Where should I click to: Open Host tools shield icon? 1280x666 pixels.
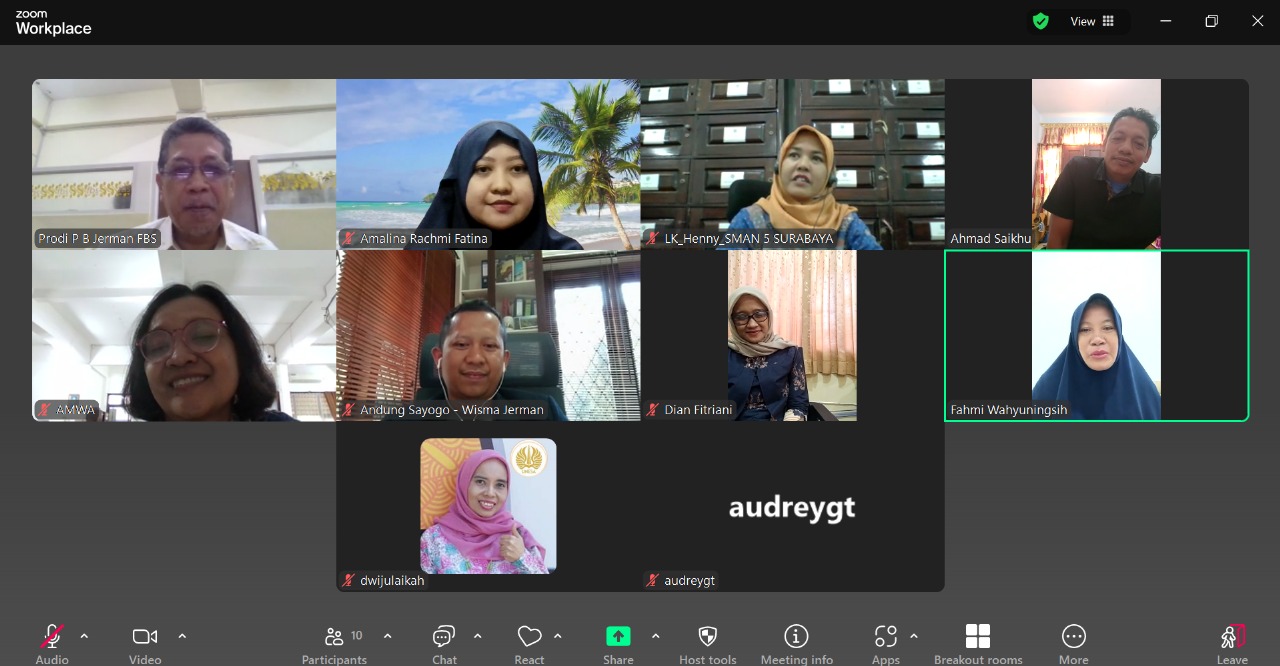click(x=707, y=637)
